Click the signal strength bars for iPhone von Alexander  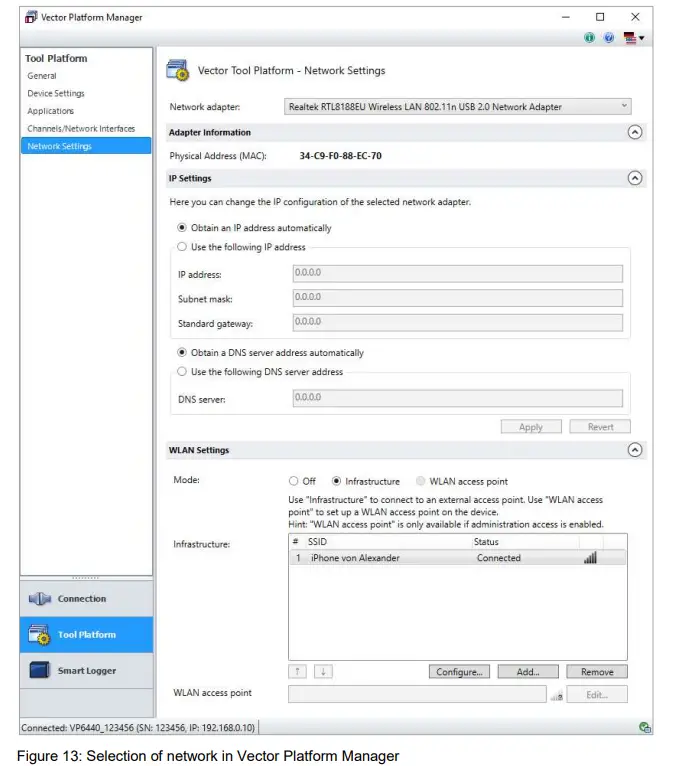[590, 557]
